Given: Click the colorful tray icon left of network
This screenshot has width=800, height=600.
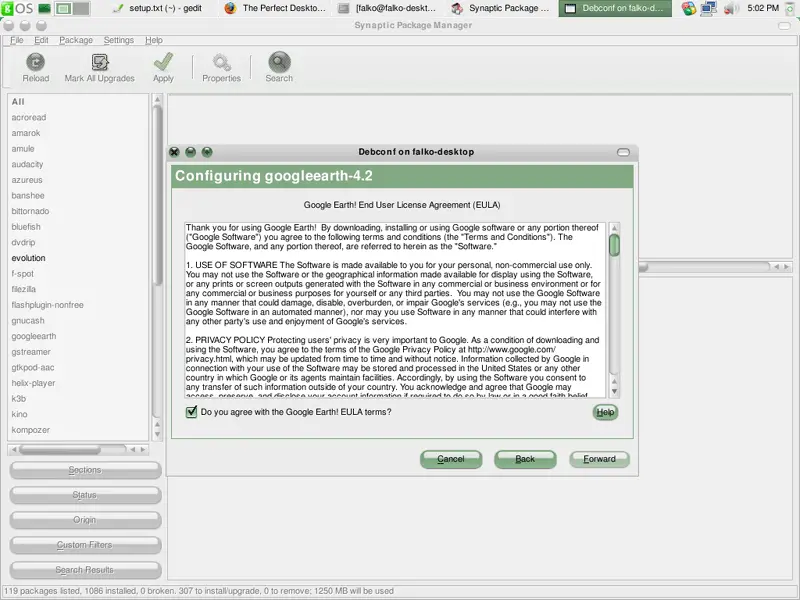Looking at the screenshot, I should 689,8.
